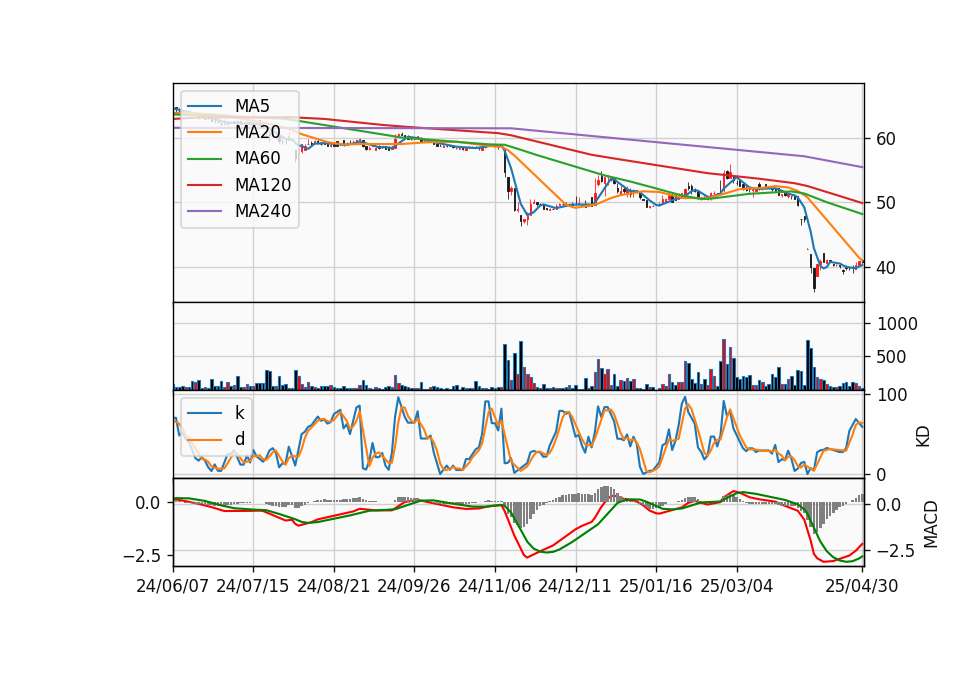Viewport: 960px width, 690px height.
Task: Click the d legend label in KD panel
Action: (239, 439)
